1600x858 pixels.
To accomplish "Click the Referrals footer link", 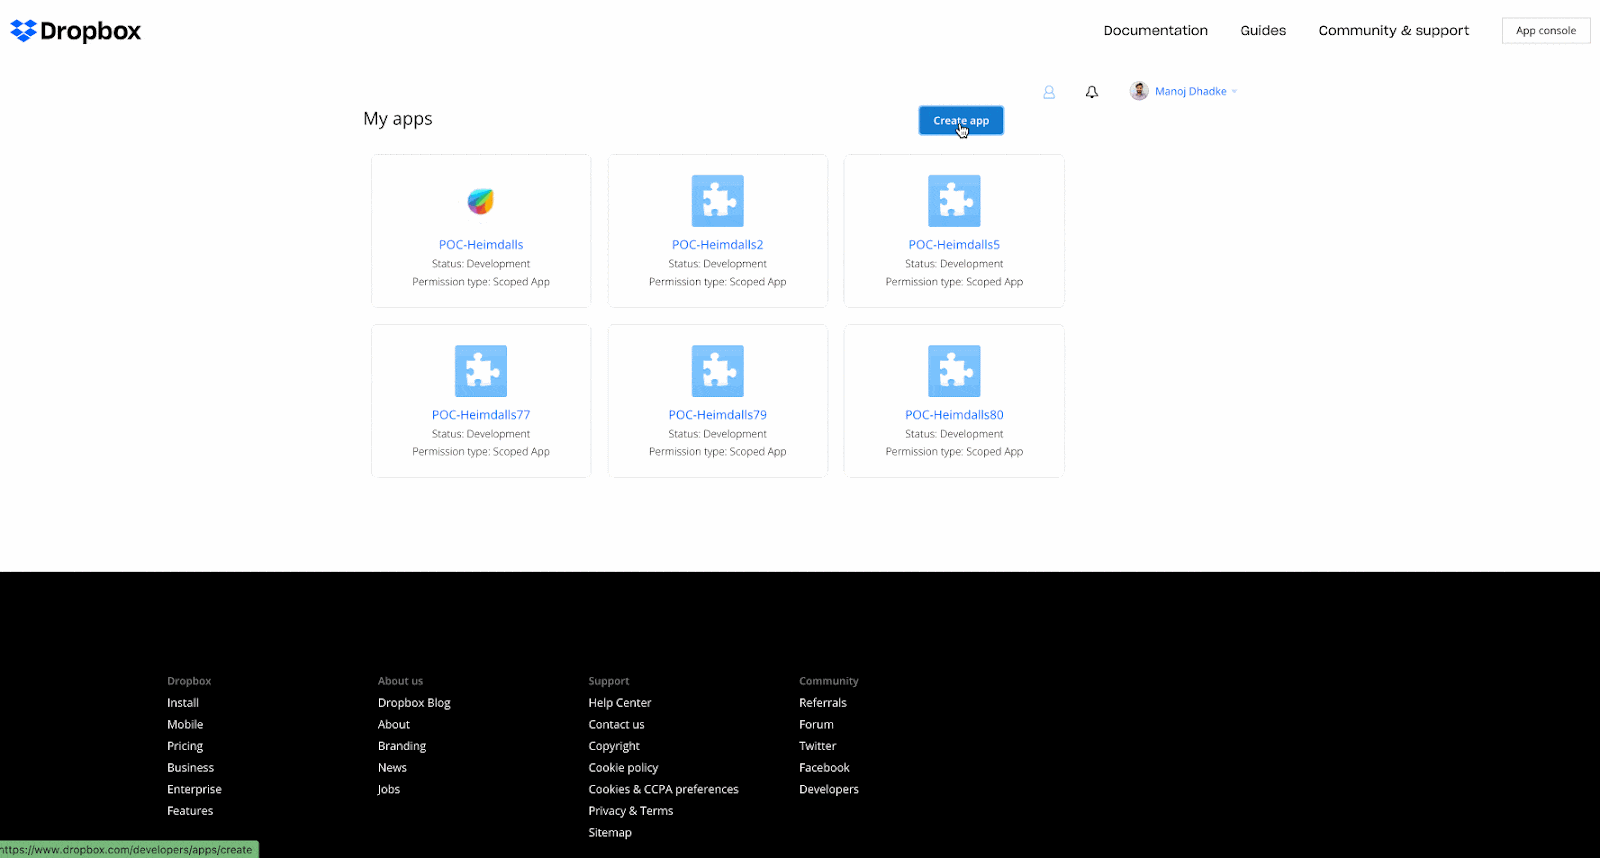I will (823, 703).
